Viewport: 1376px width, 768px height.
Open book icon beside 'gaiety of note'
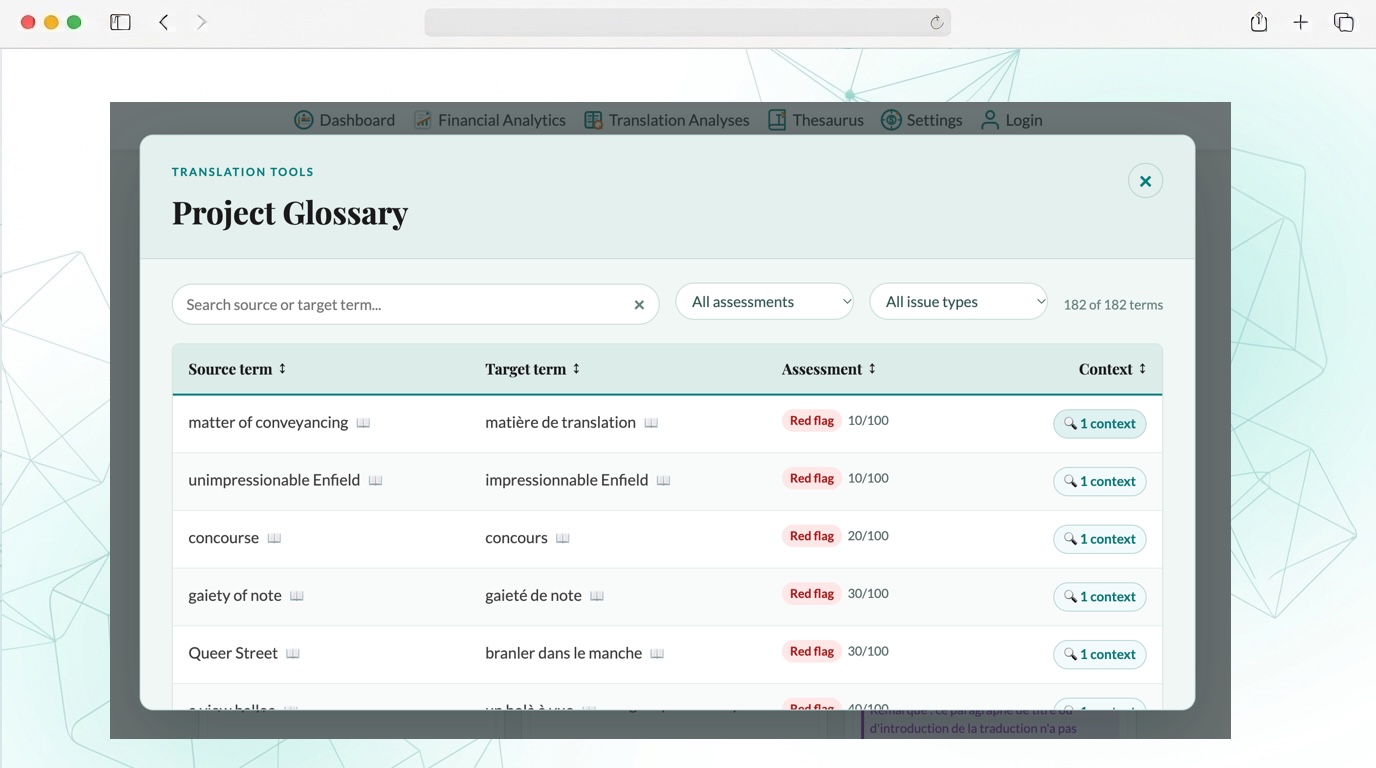pos(297,596)
